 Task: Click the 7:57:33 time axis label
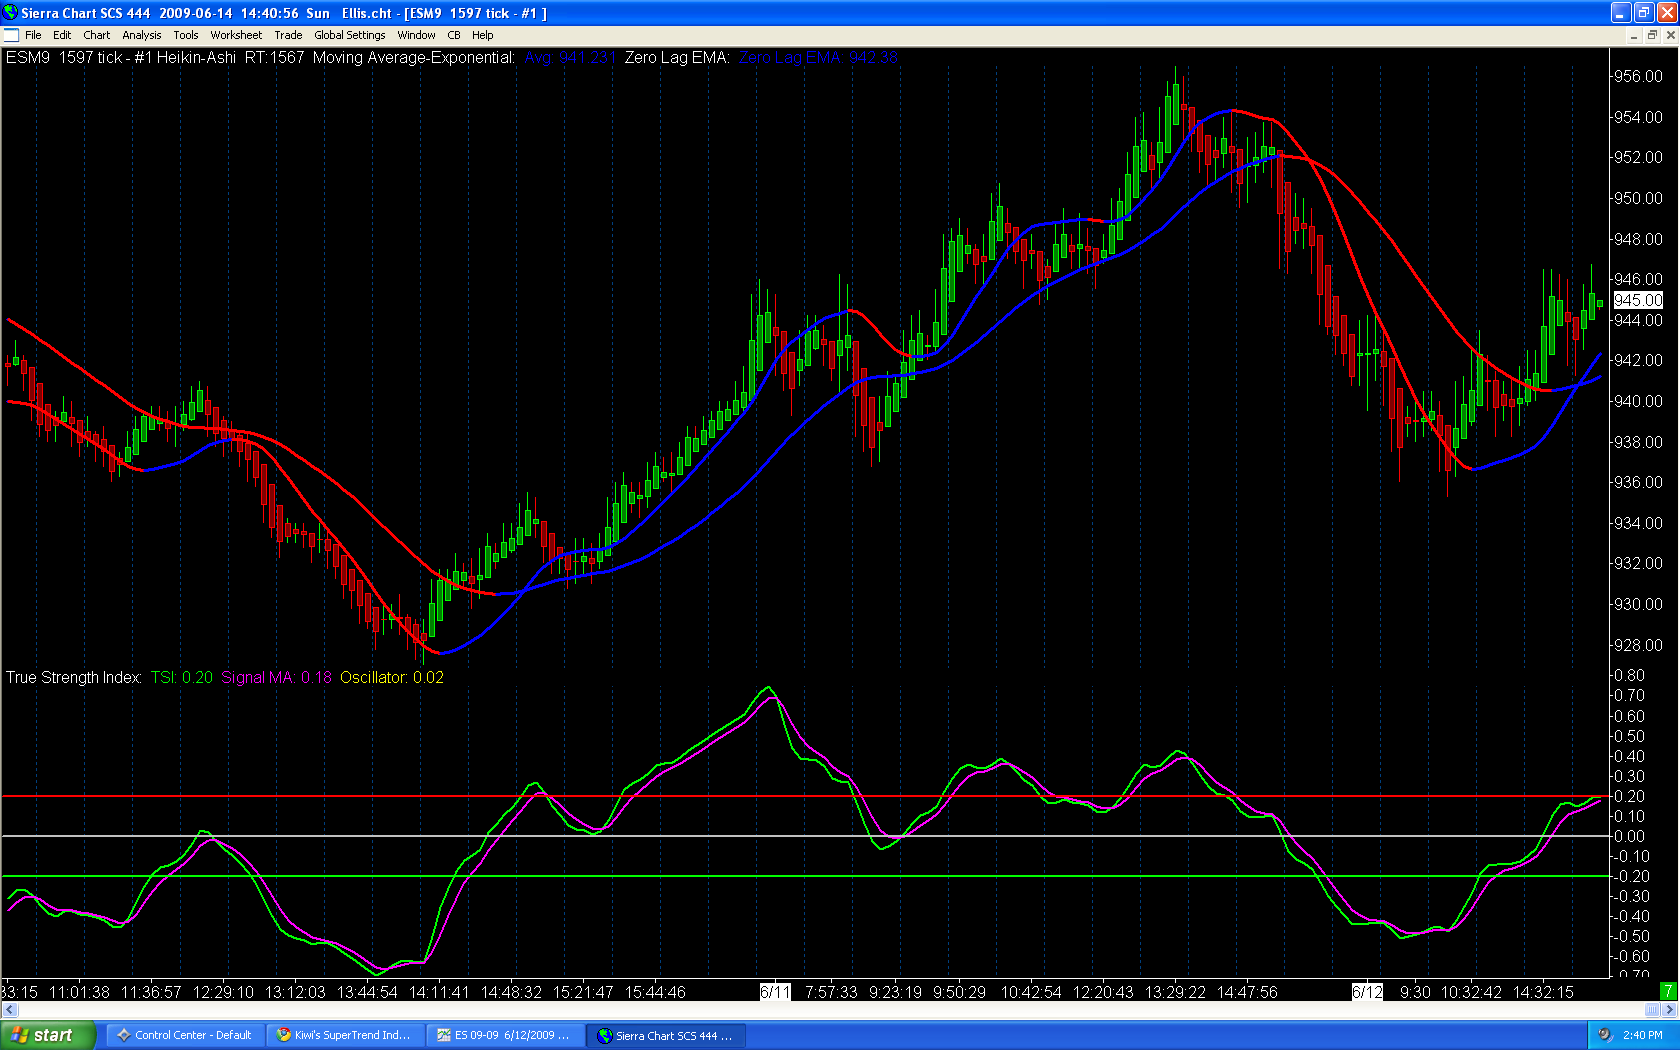831,992
